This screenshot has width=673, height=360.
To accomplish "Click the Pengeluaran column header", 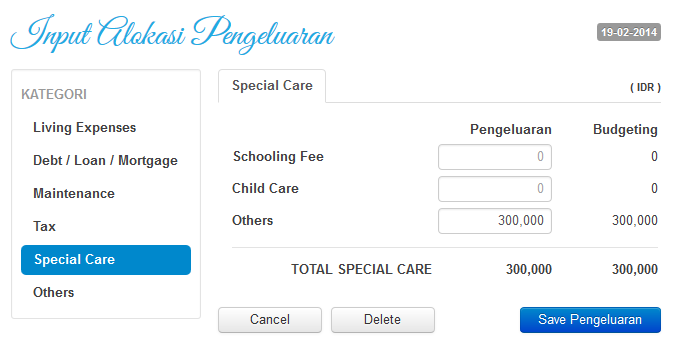I will pyautogui.click(x=511, y=130).
